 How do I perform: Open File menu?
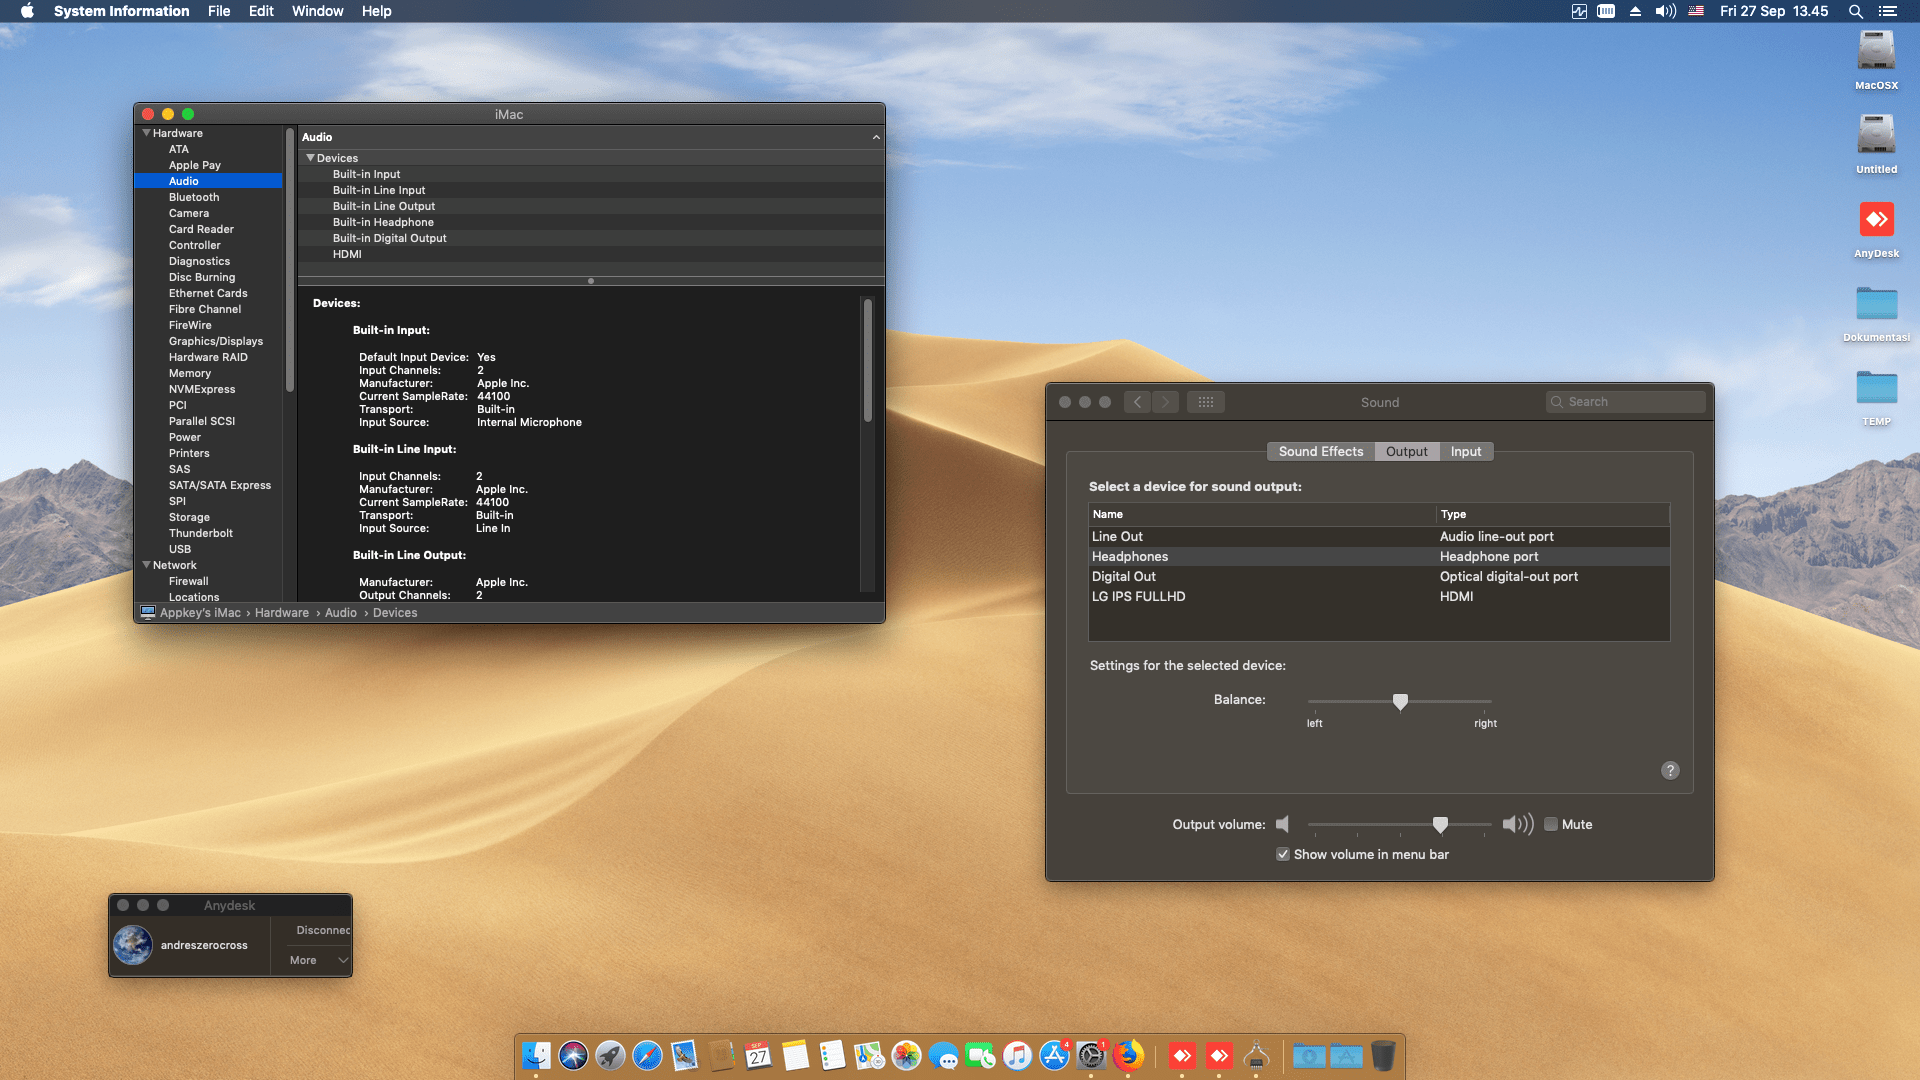[219, 11]
